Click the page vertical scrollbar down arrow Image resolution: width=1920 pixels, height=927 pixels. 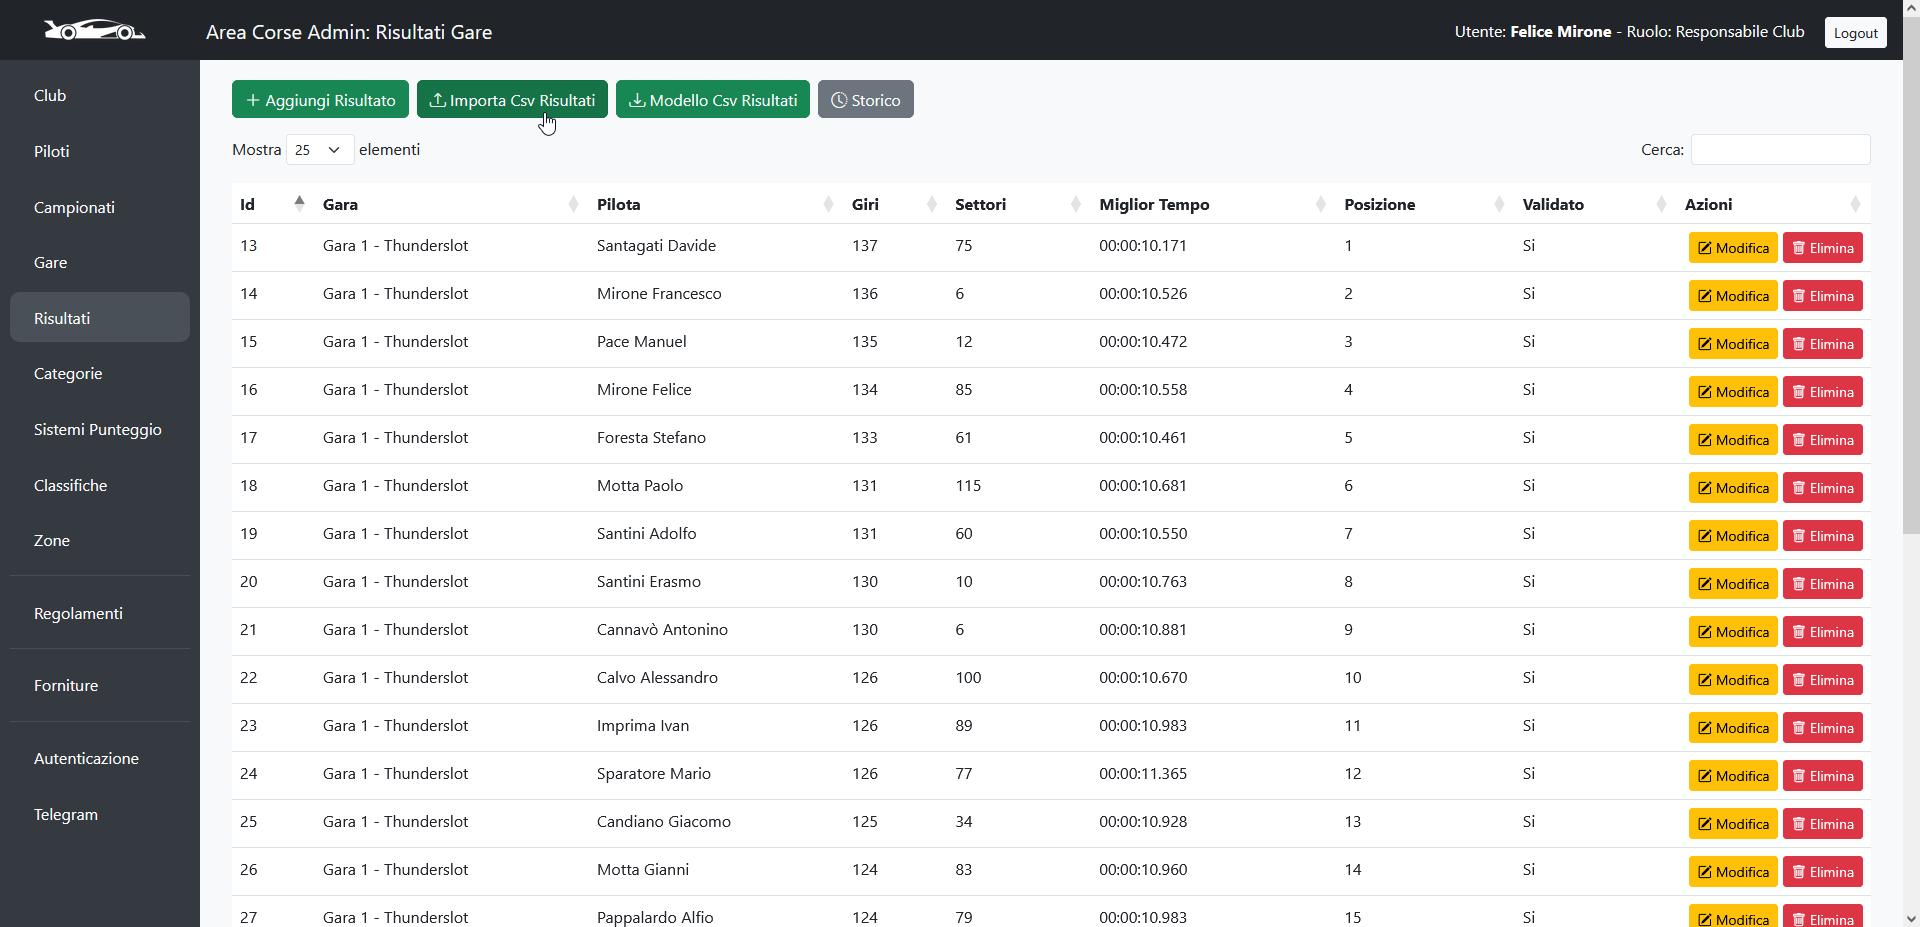click(1911, 918)
